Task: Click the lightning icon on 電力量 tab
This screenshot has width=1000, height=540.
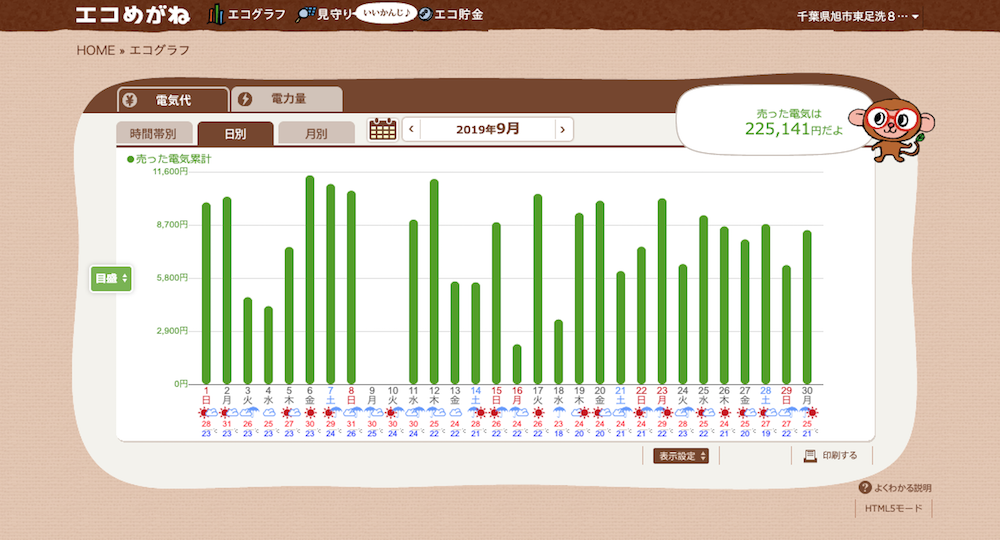Action: coord(245,99)
